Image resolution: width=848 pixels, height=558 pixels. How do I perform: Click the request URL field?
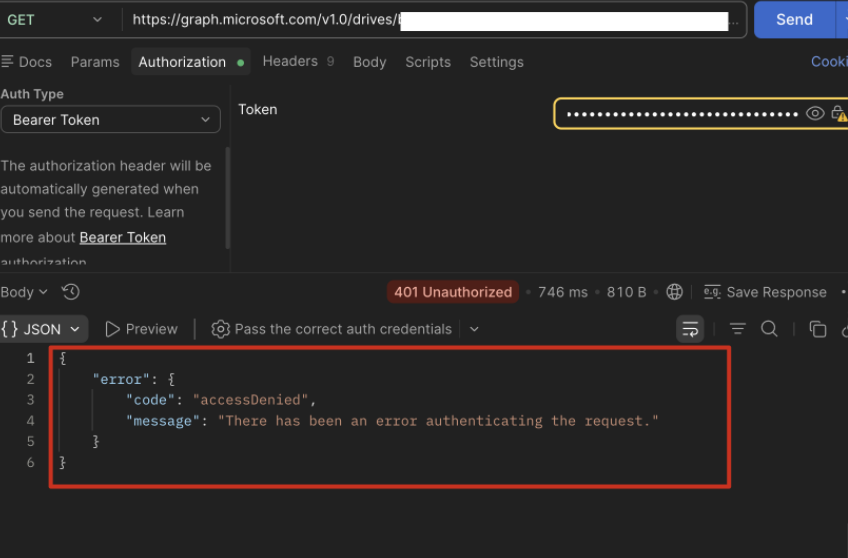(x=434, y=20)
